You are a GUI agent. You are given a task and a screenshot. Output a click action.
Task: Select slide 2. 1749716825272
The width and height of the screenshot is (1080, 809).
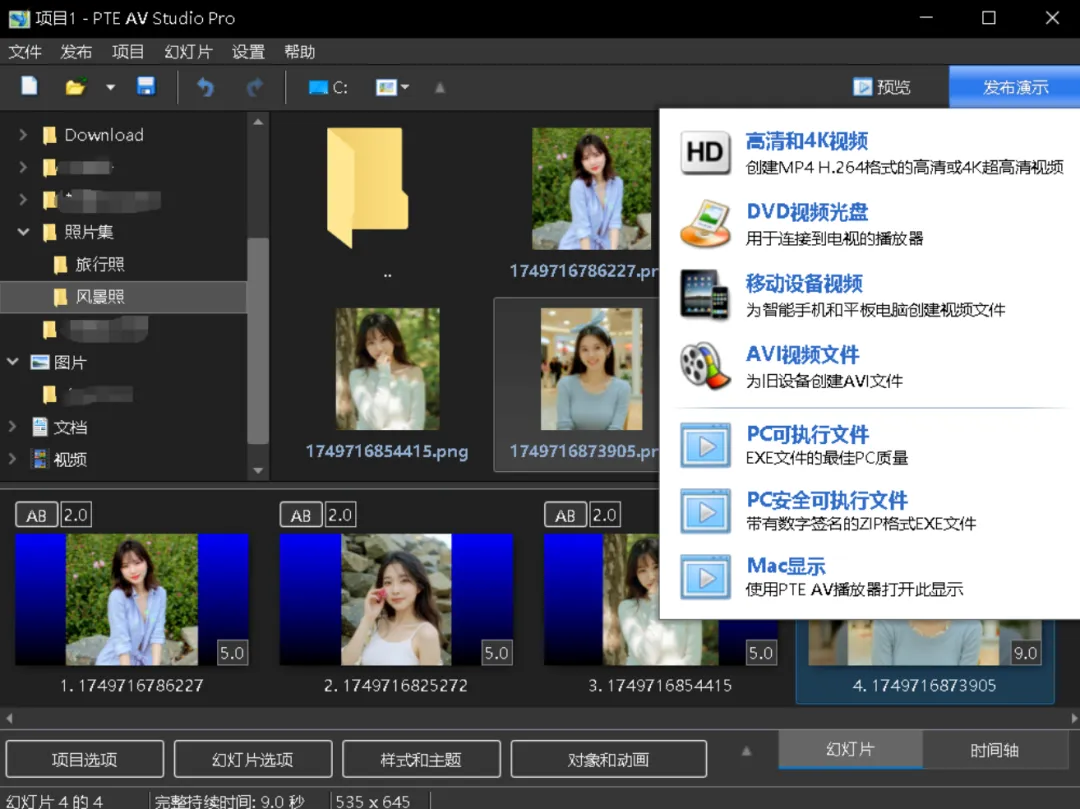(396, 600)
